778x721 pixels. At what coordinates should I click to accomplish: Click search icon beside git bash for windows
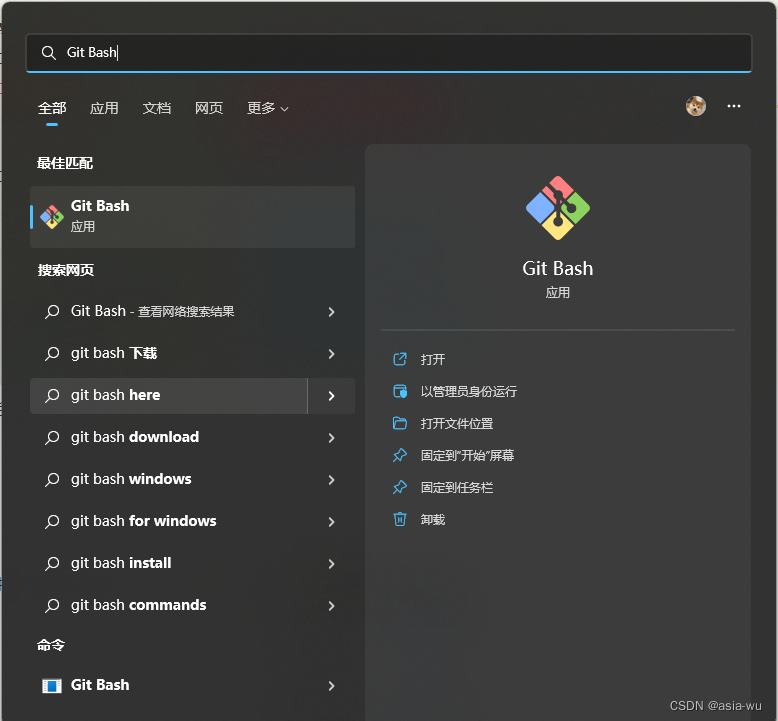click(x=52, y=522)
